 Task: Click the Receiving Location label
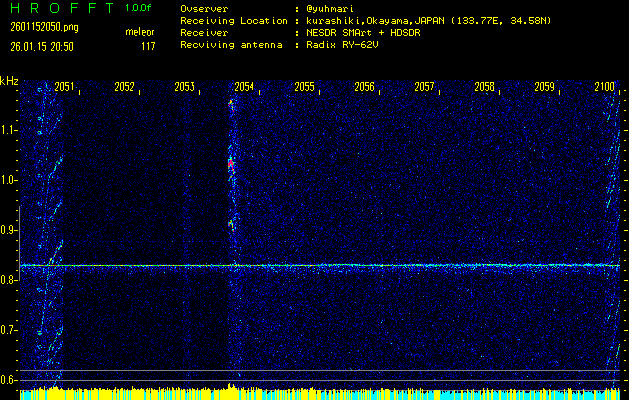pos(234,21)
